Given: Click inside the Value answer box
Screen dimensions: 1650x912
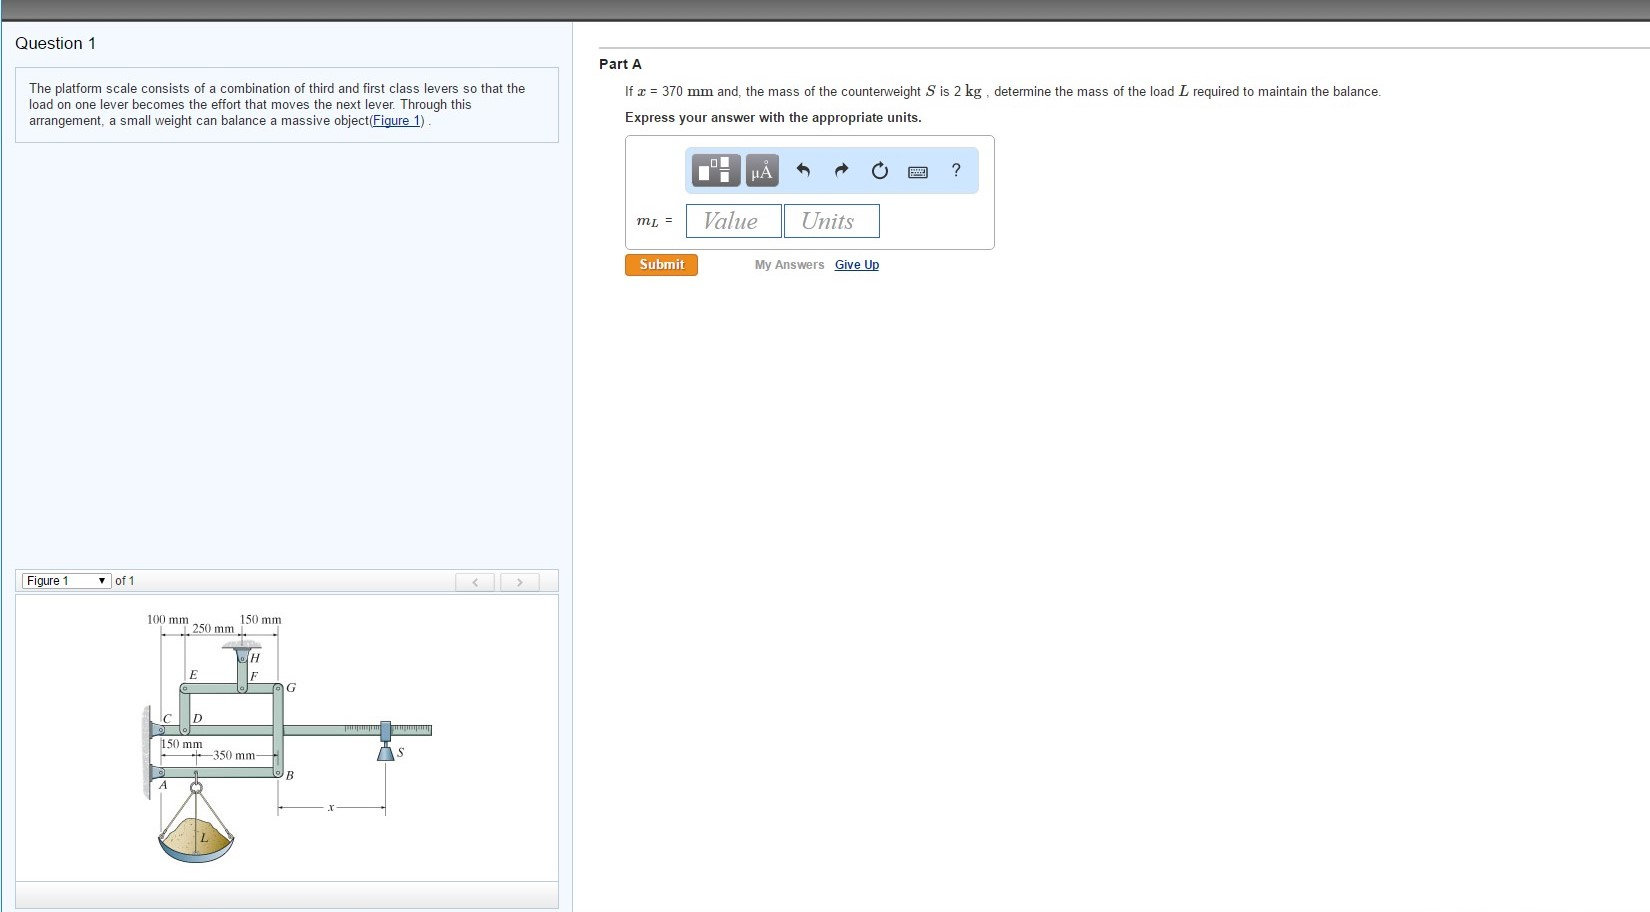Looking at the screenshot, I should tap(733, 220).
